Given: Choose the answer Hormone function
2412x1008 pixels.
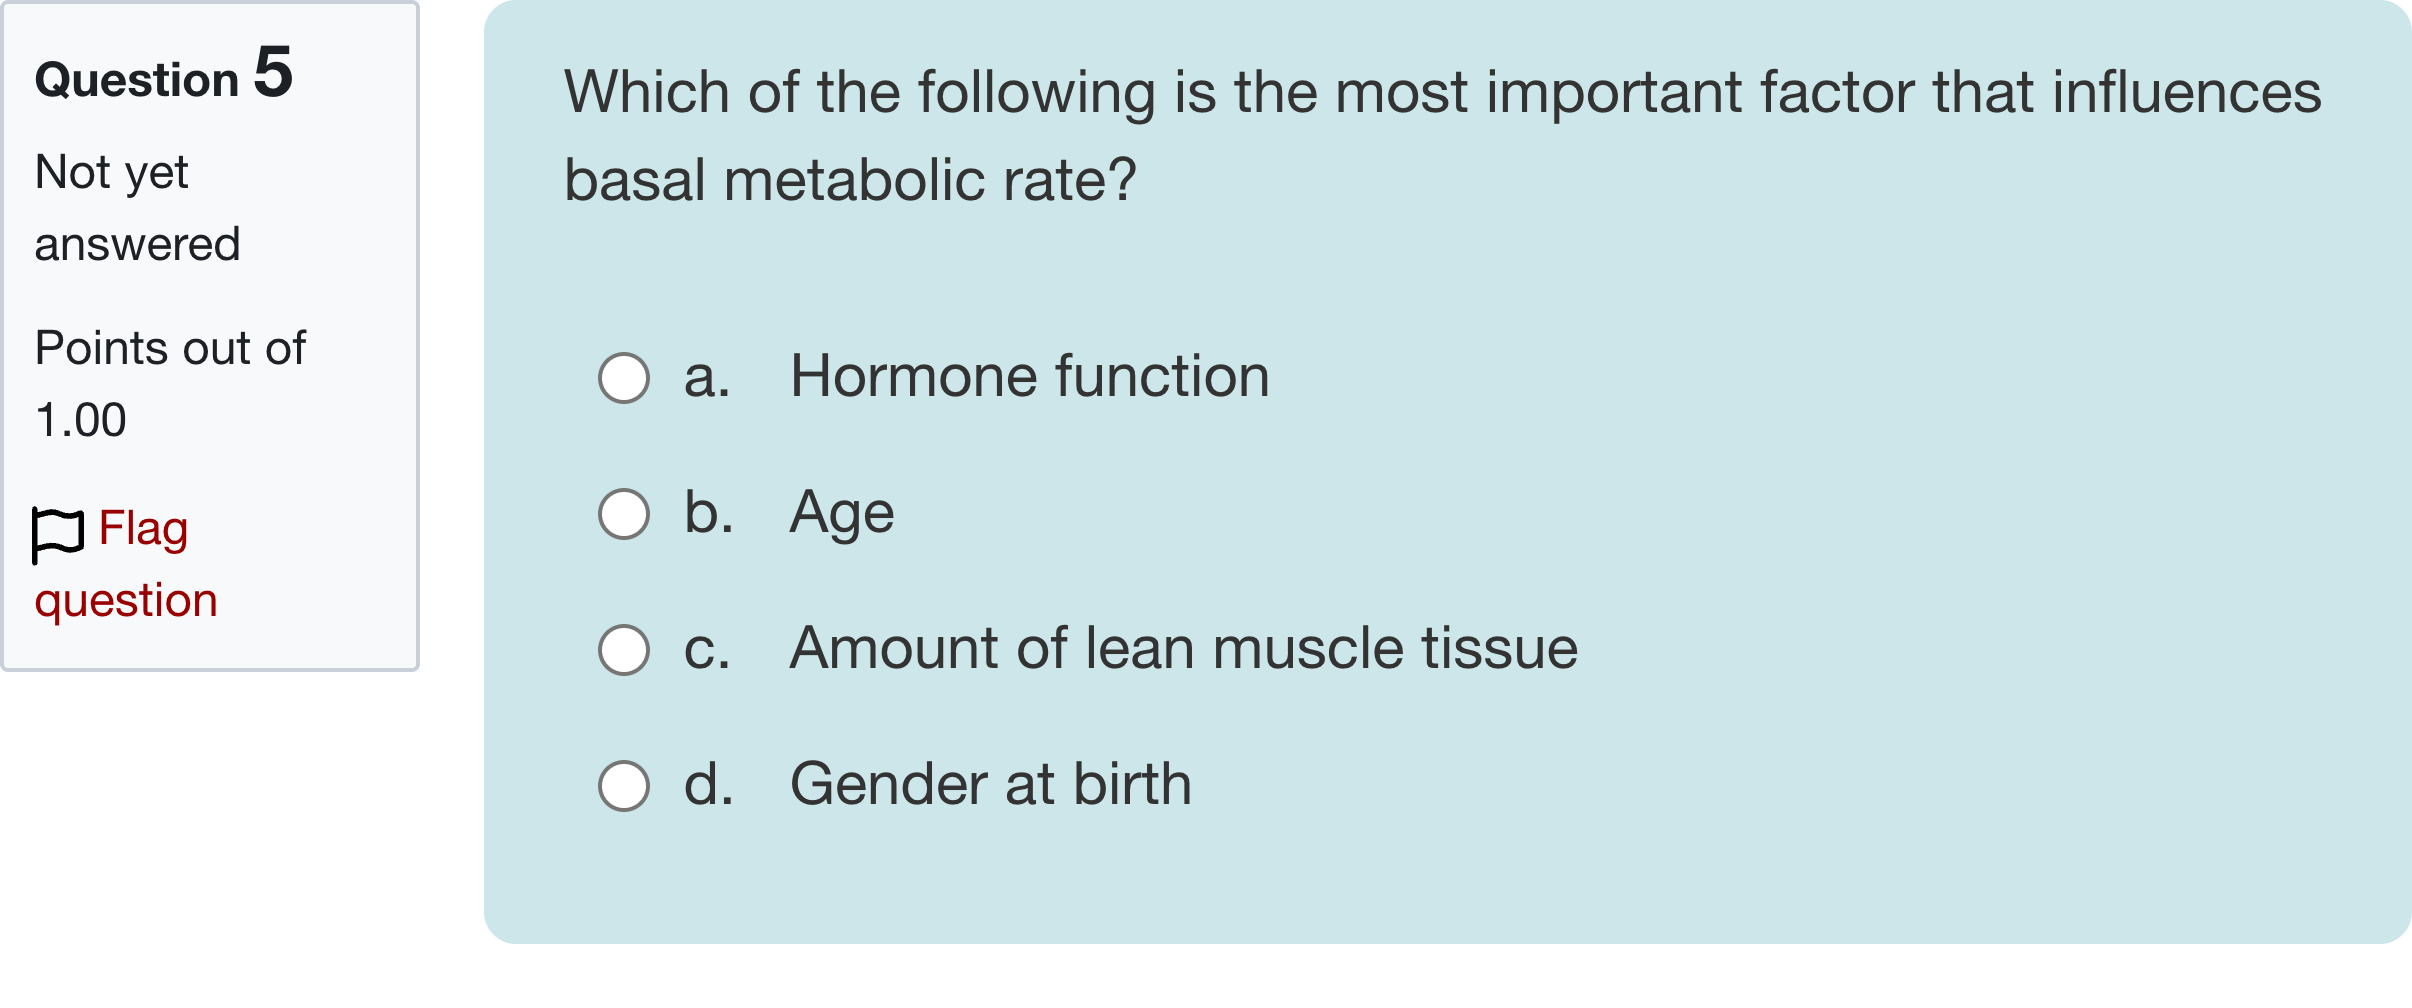Looking at the screenshot, I should coord(1028,378).
